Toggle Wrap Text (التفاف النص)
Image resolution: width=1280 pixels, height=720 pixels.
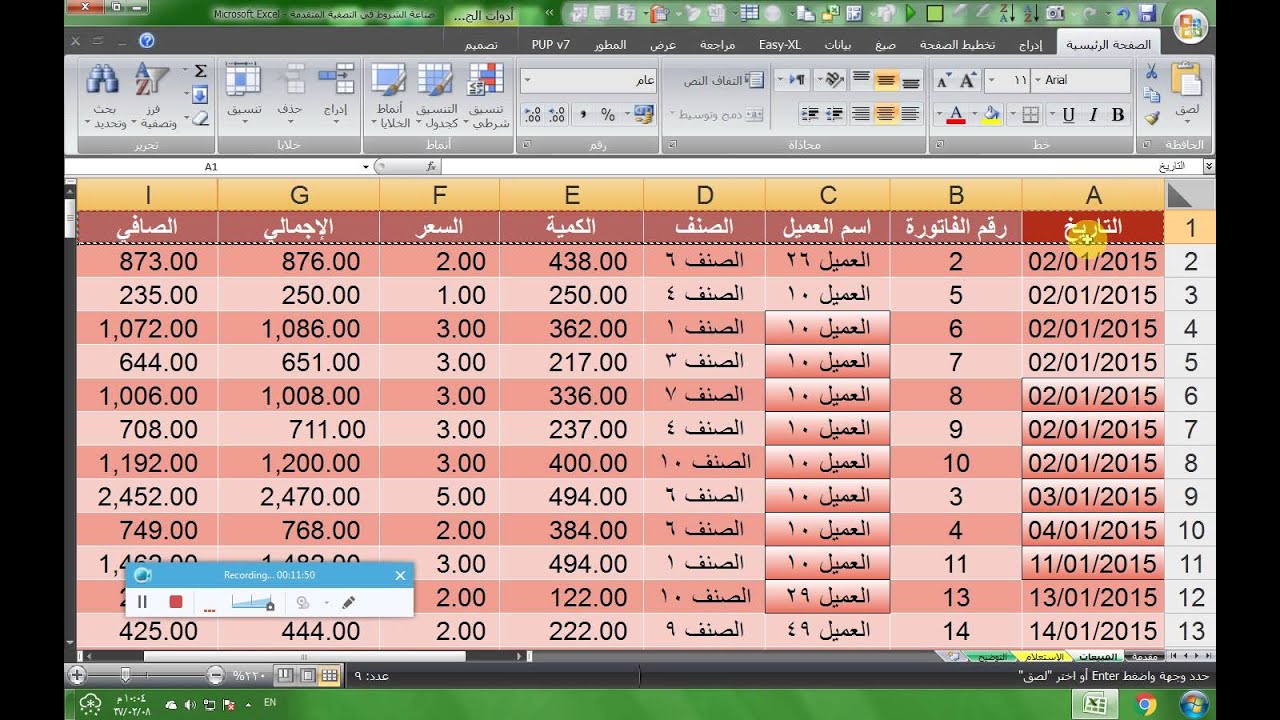coord(723,80)
